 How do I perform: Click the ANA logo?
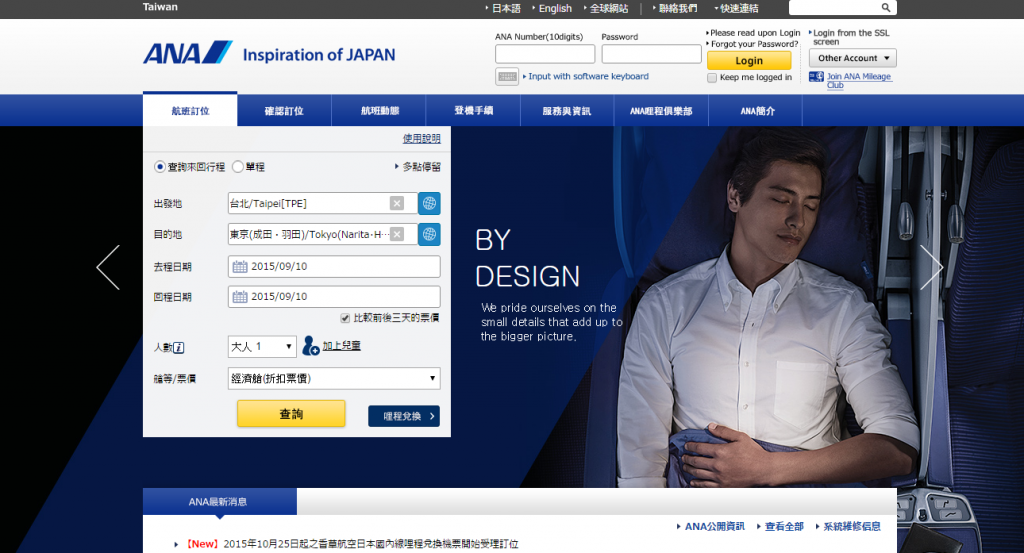coord(187,53)
